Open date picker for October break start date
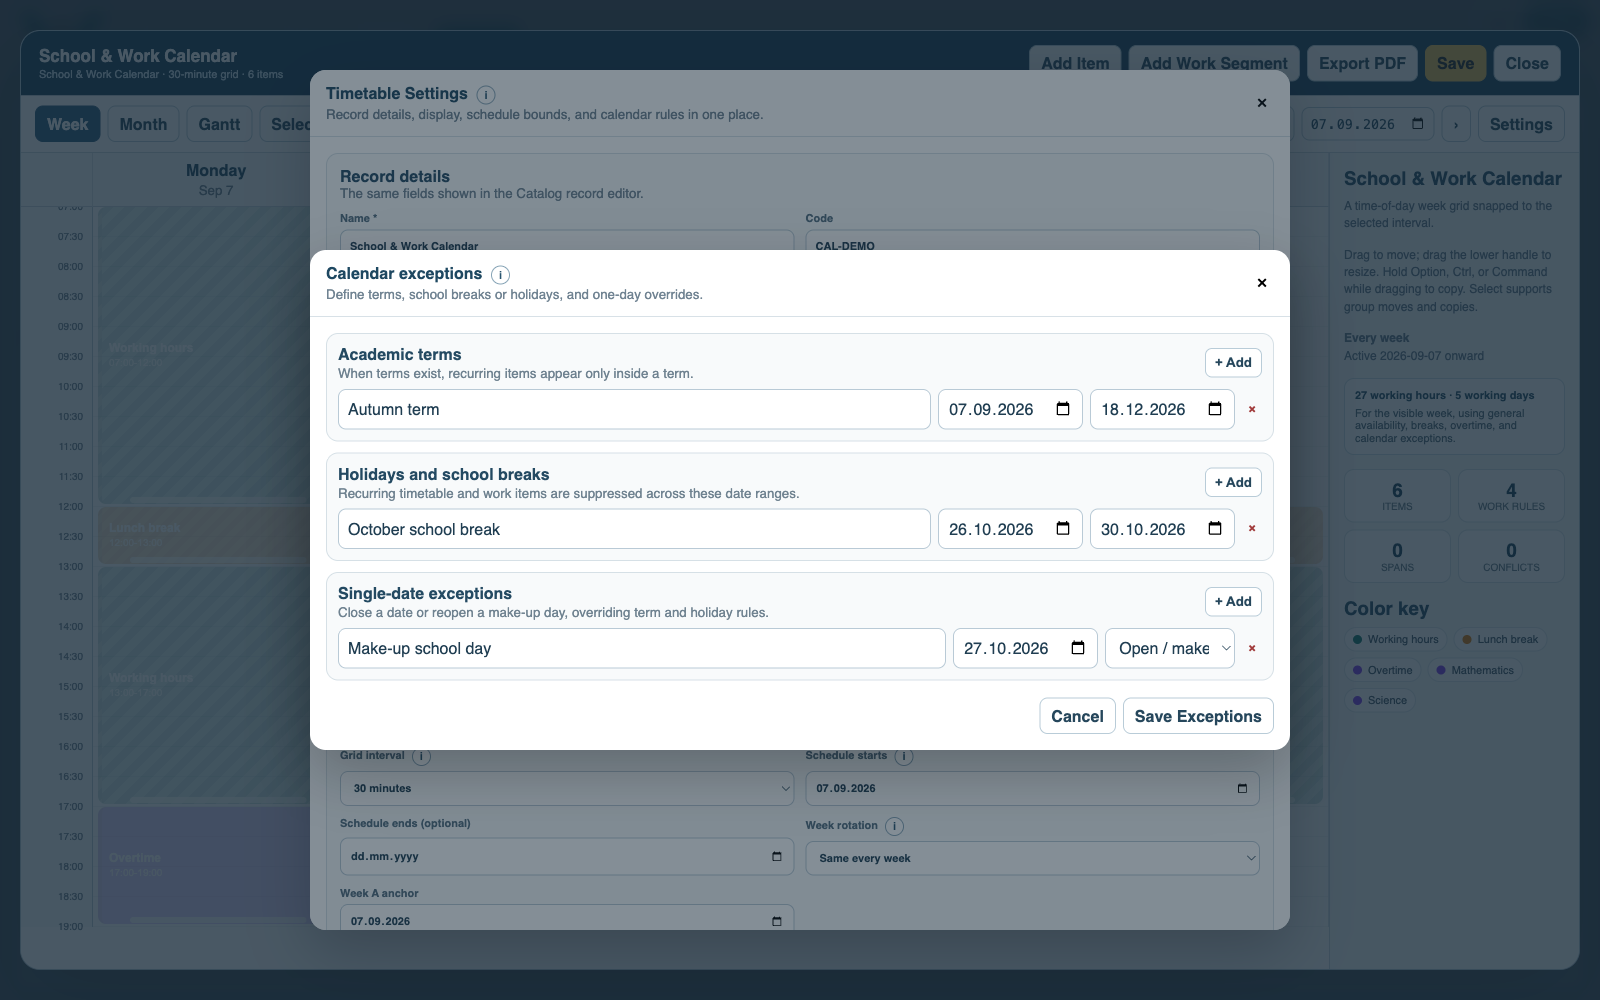 pos(1063,529)
